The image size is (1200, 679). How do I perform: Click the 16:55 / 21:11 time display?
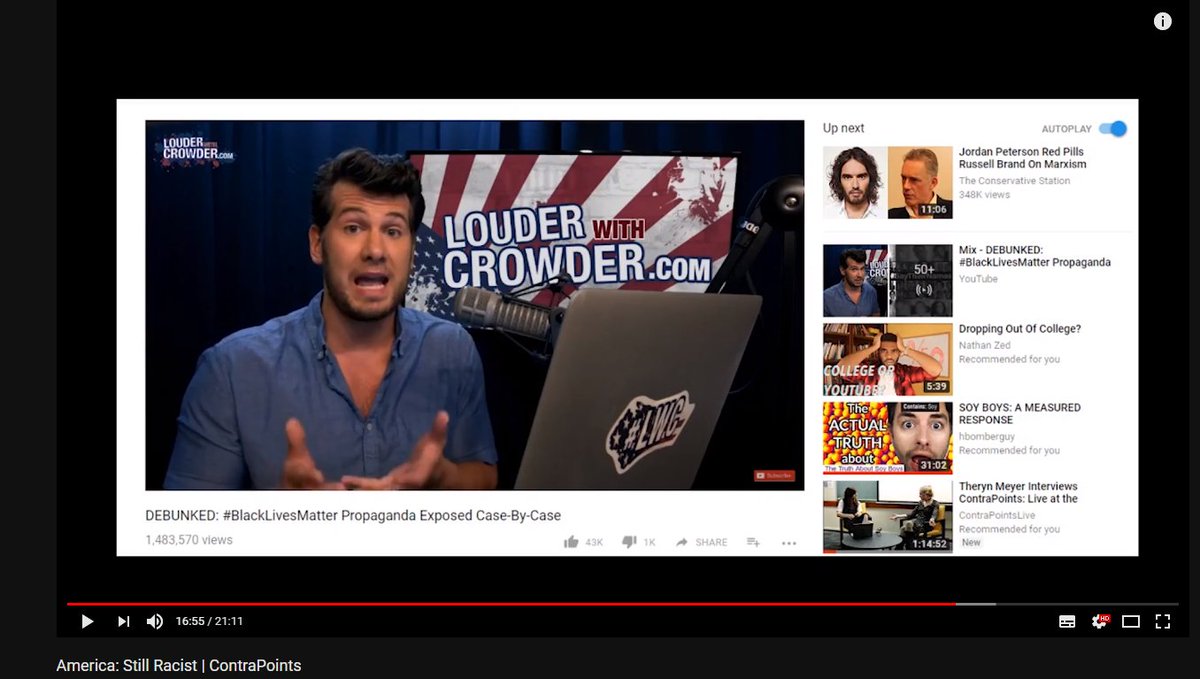(x=209, y=621)
